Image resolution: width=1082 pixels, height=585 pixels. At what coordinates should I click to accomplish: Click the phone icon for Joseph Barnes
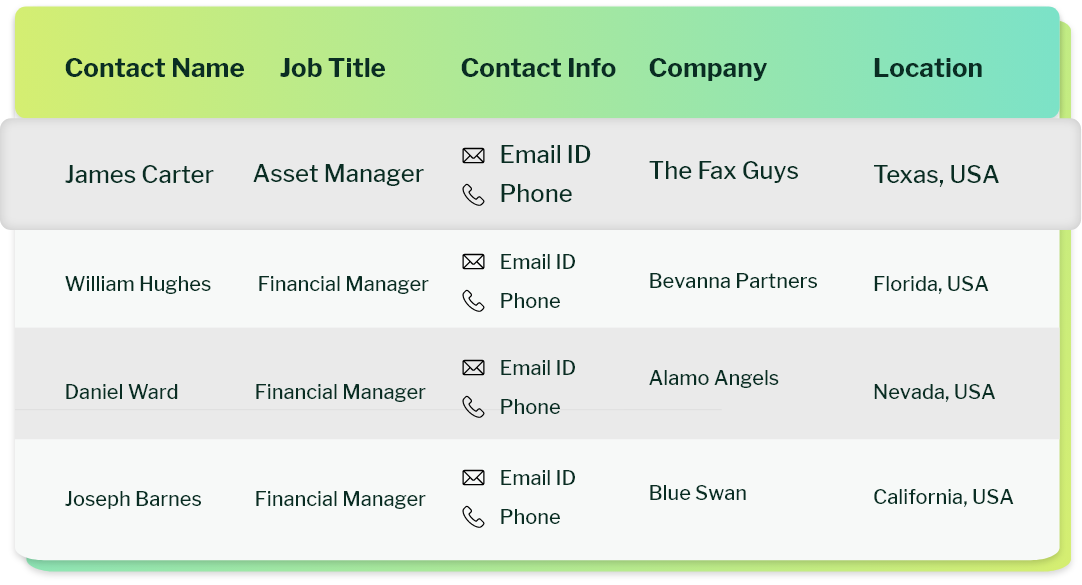[x=473, y=517]
